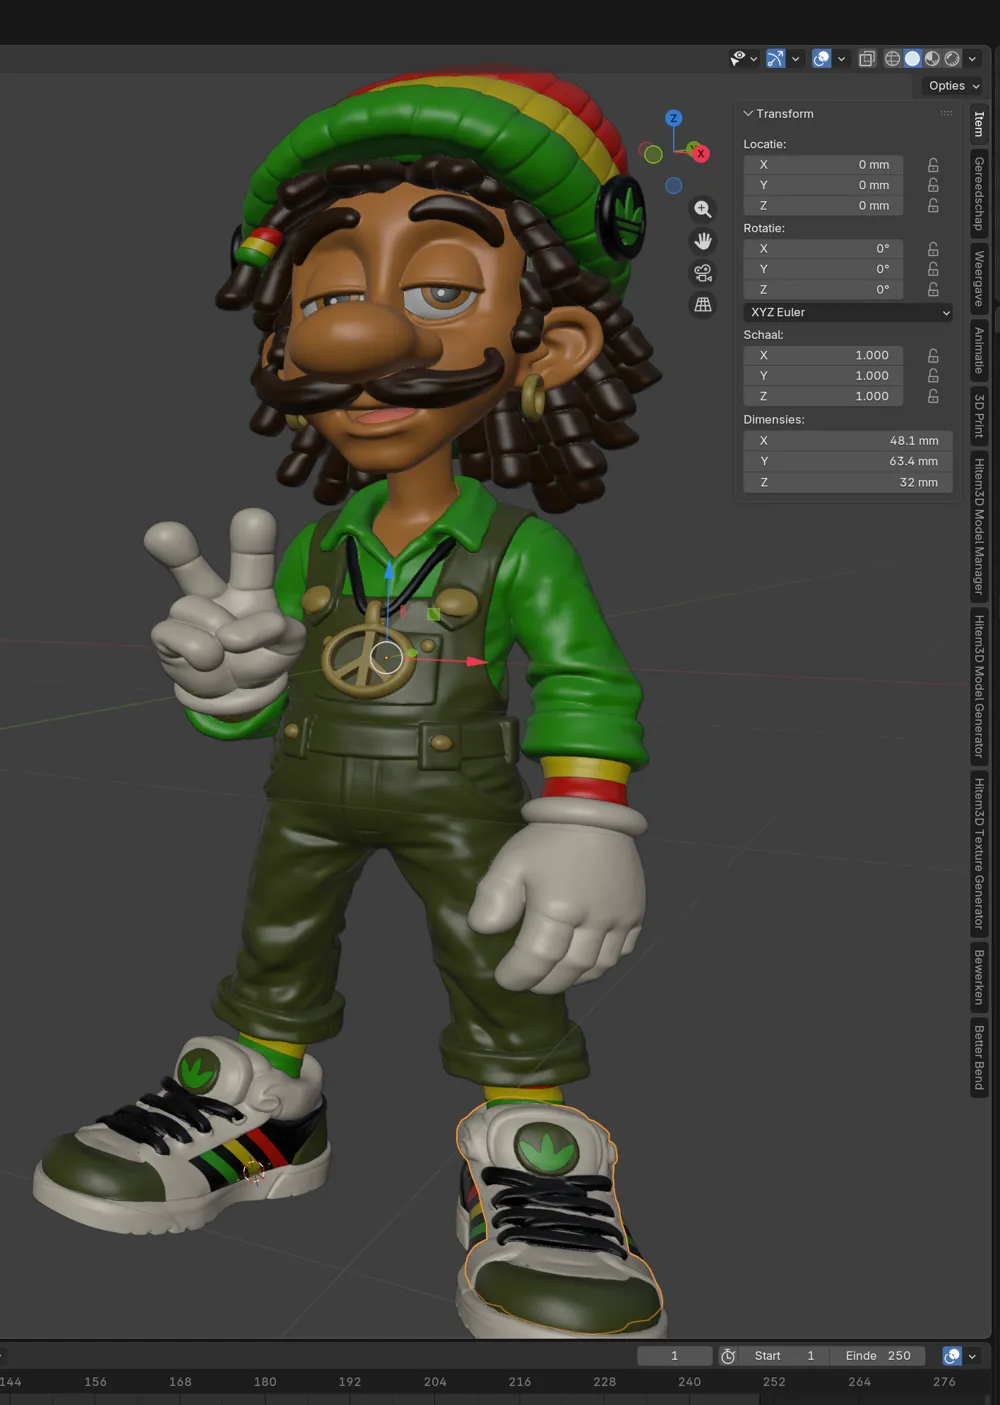Click the current frame field
The width and height of the screenshot is (1000, 1405).
tap(675, 1356)
